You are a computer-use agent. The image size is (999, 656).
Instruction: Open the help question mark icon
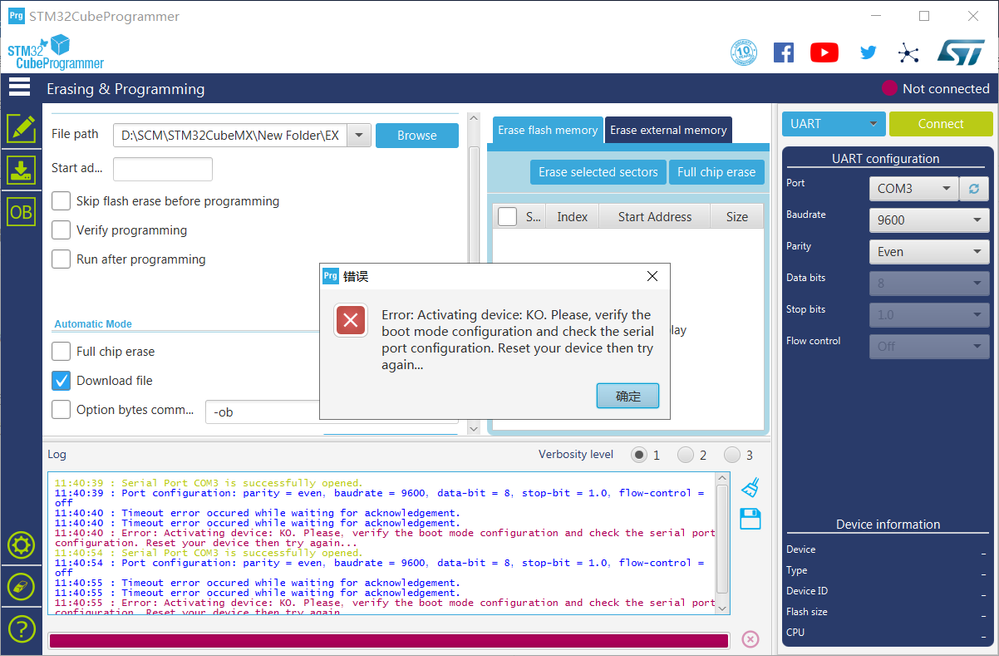point(21,629)
